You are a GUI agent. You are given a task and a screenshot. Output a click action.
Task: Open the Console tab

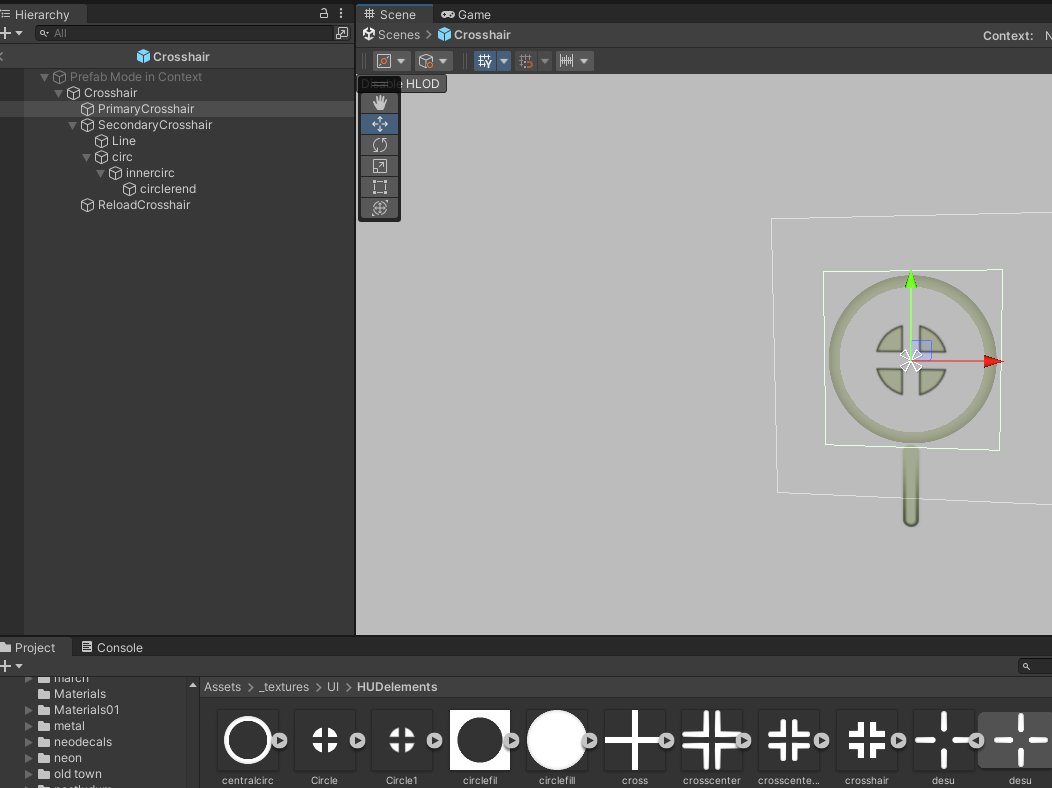[112, 647]
